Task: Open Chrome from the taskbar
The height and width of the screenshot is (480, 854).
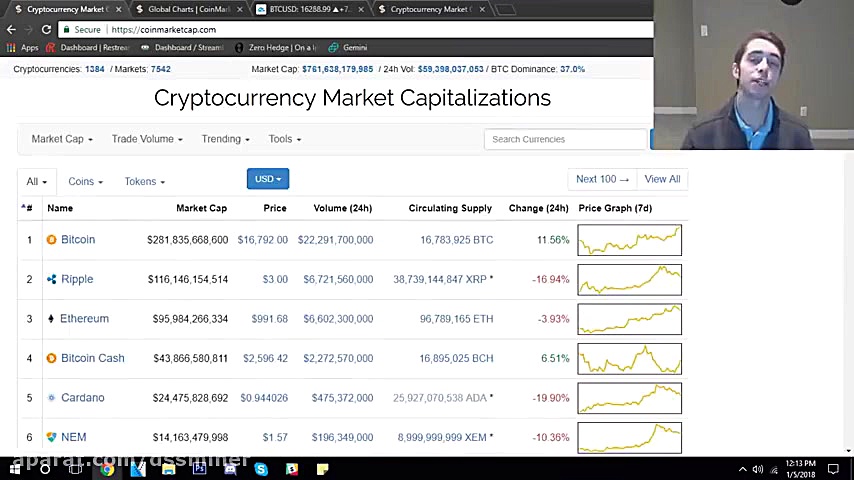Action: click(107, 469)
